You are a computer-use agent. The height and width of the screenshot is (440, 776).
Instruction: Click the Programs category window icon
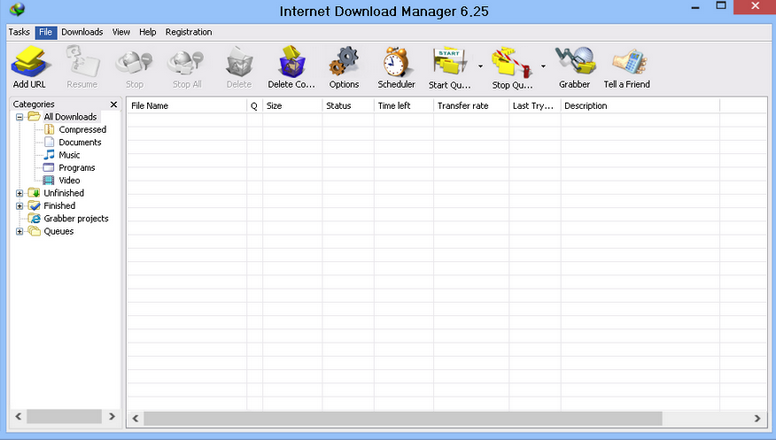click(48, 168)
